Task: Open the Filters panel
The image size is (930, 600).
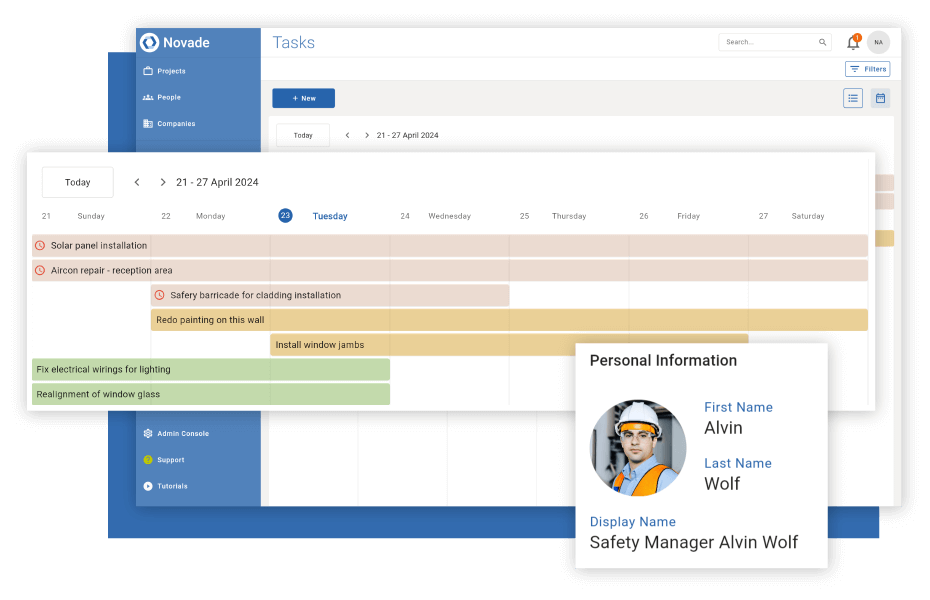Action: (867, 68)
